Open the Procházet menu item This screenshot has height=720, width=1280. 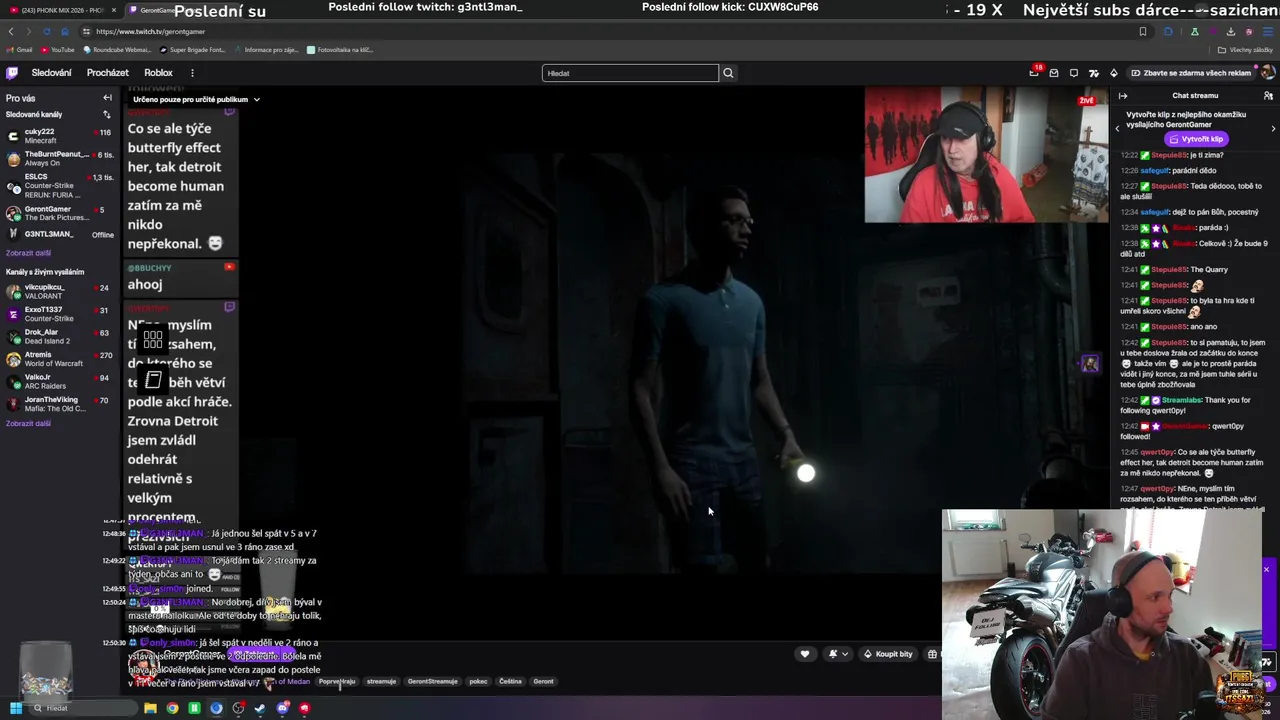(107, 73)
